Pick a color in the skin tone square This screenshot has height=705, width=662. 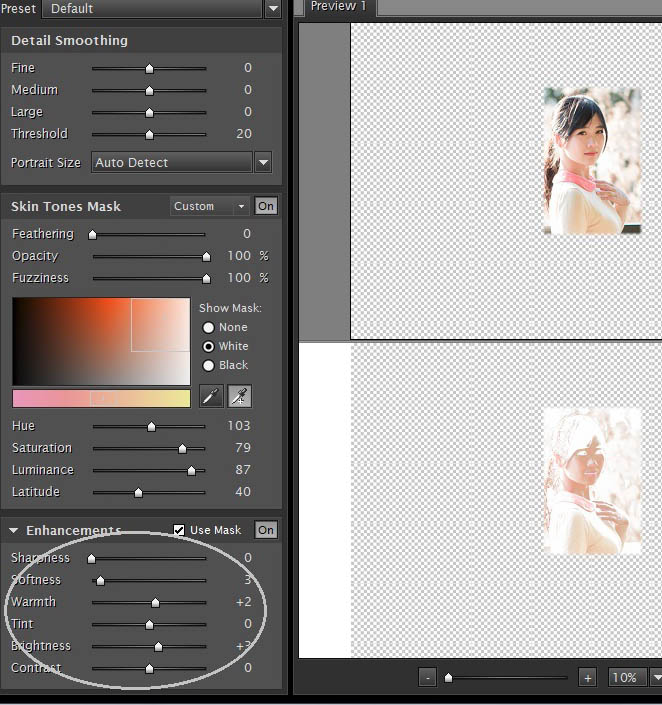pos(100,340)
